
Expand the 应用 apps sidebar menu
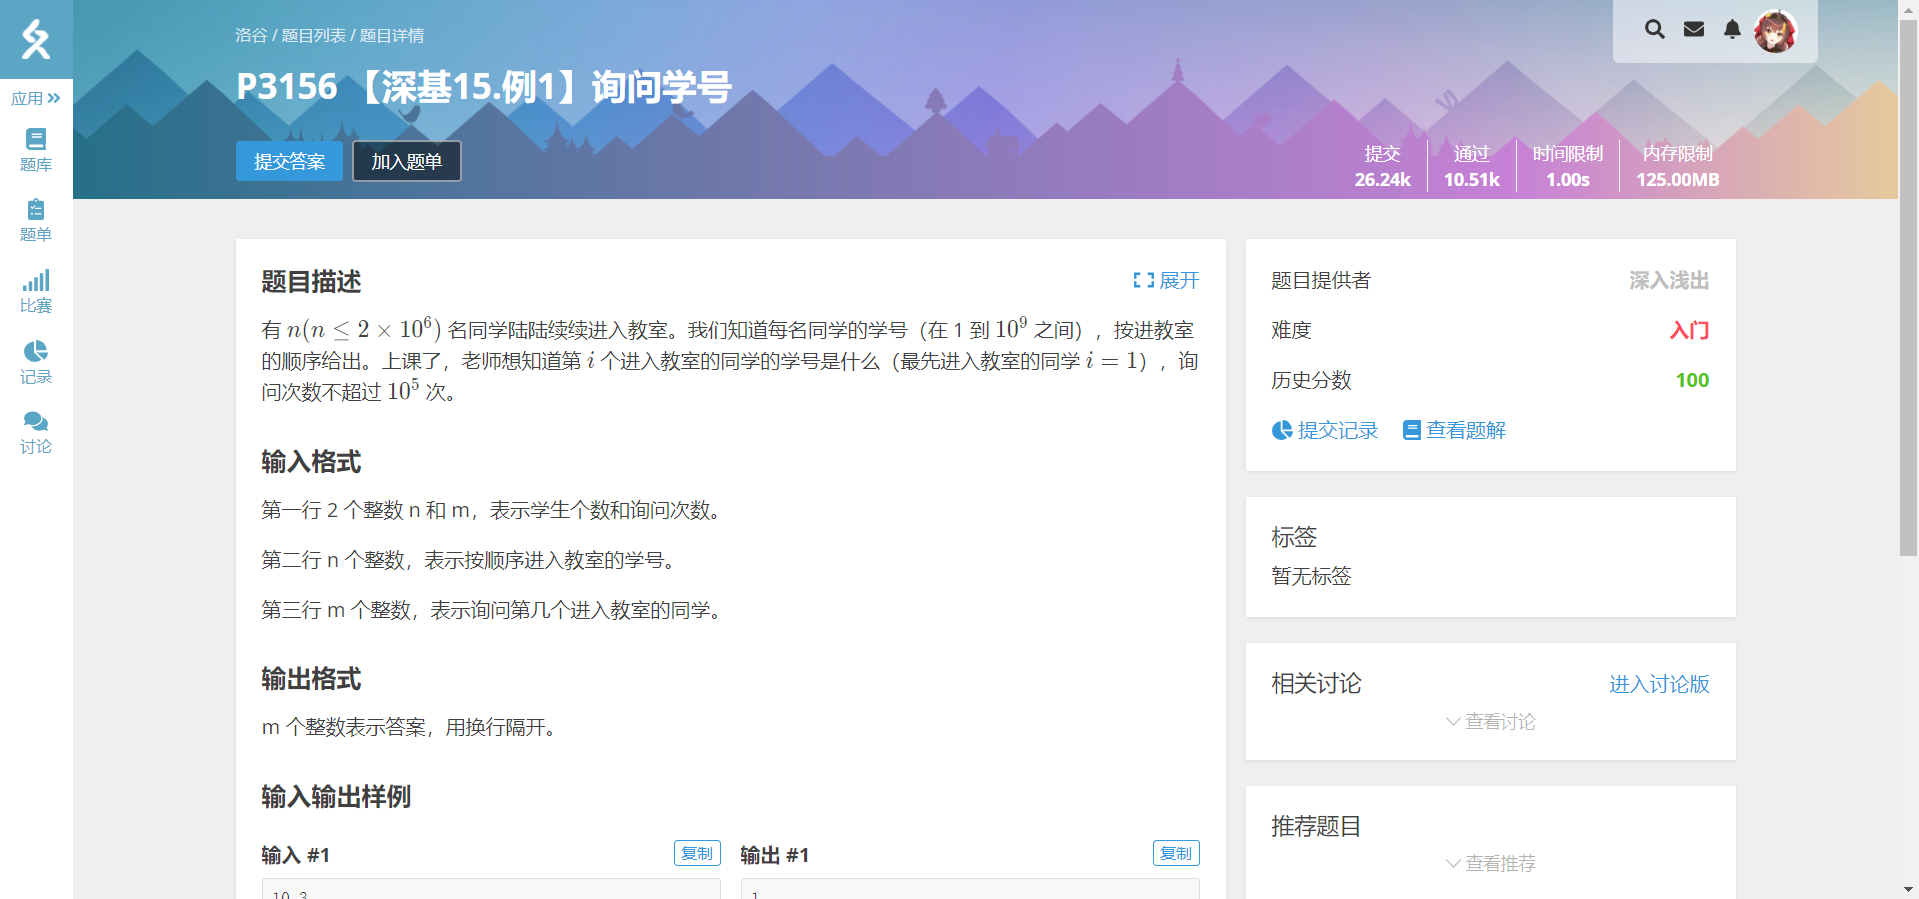pyautogui.click(x=36, y=98)
